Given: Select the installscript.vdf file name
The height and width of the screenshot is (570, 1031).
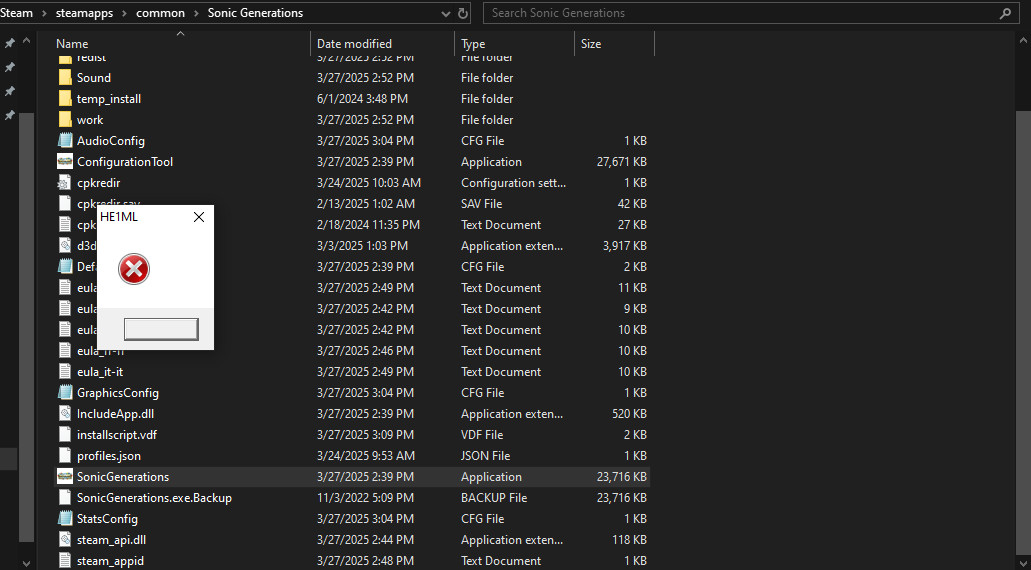Looking at the screenshot, I should pyautogui.click(x=116, y=435).
